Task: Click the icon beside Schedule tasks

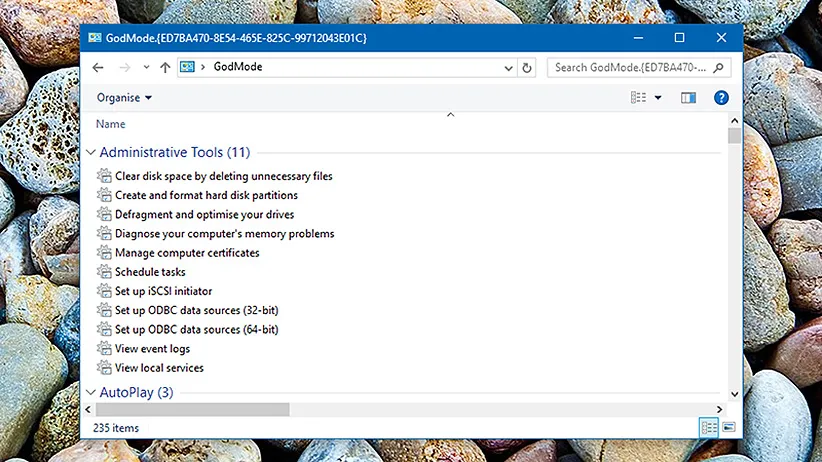Action: tap(104, 272)
